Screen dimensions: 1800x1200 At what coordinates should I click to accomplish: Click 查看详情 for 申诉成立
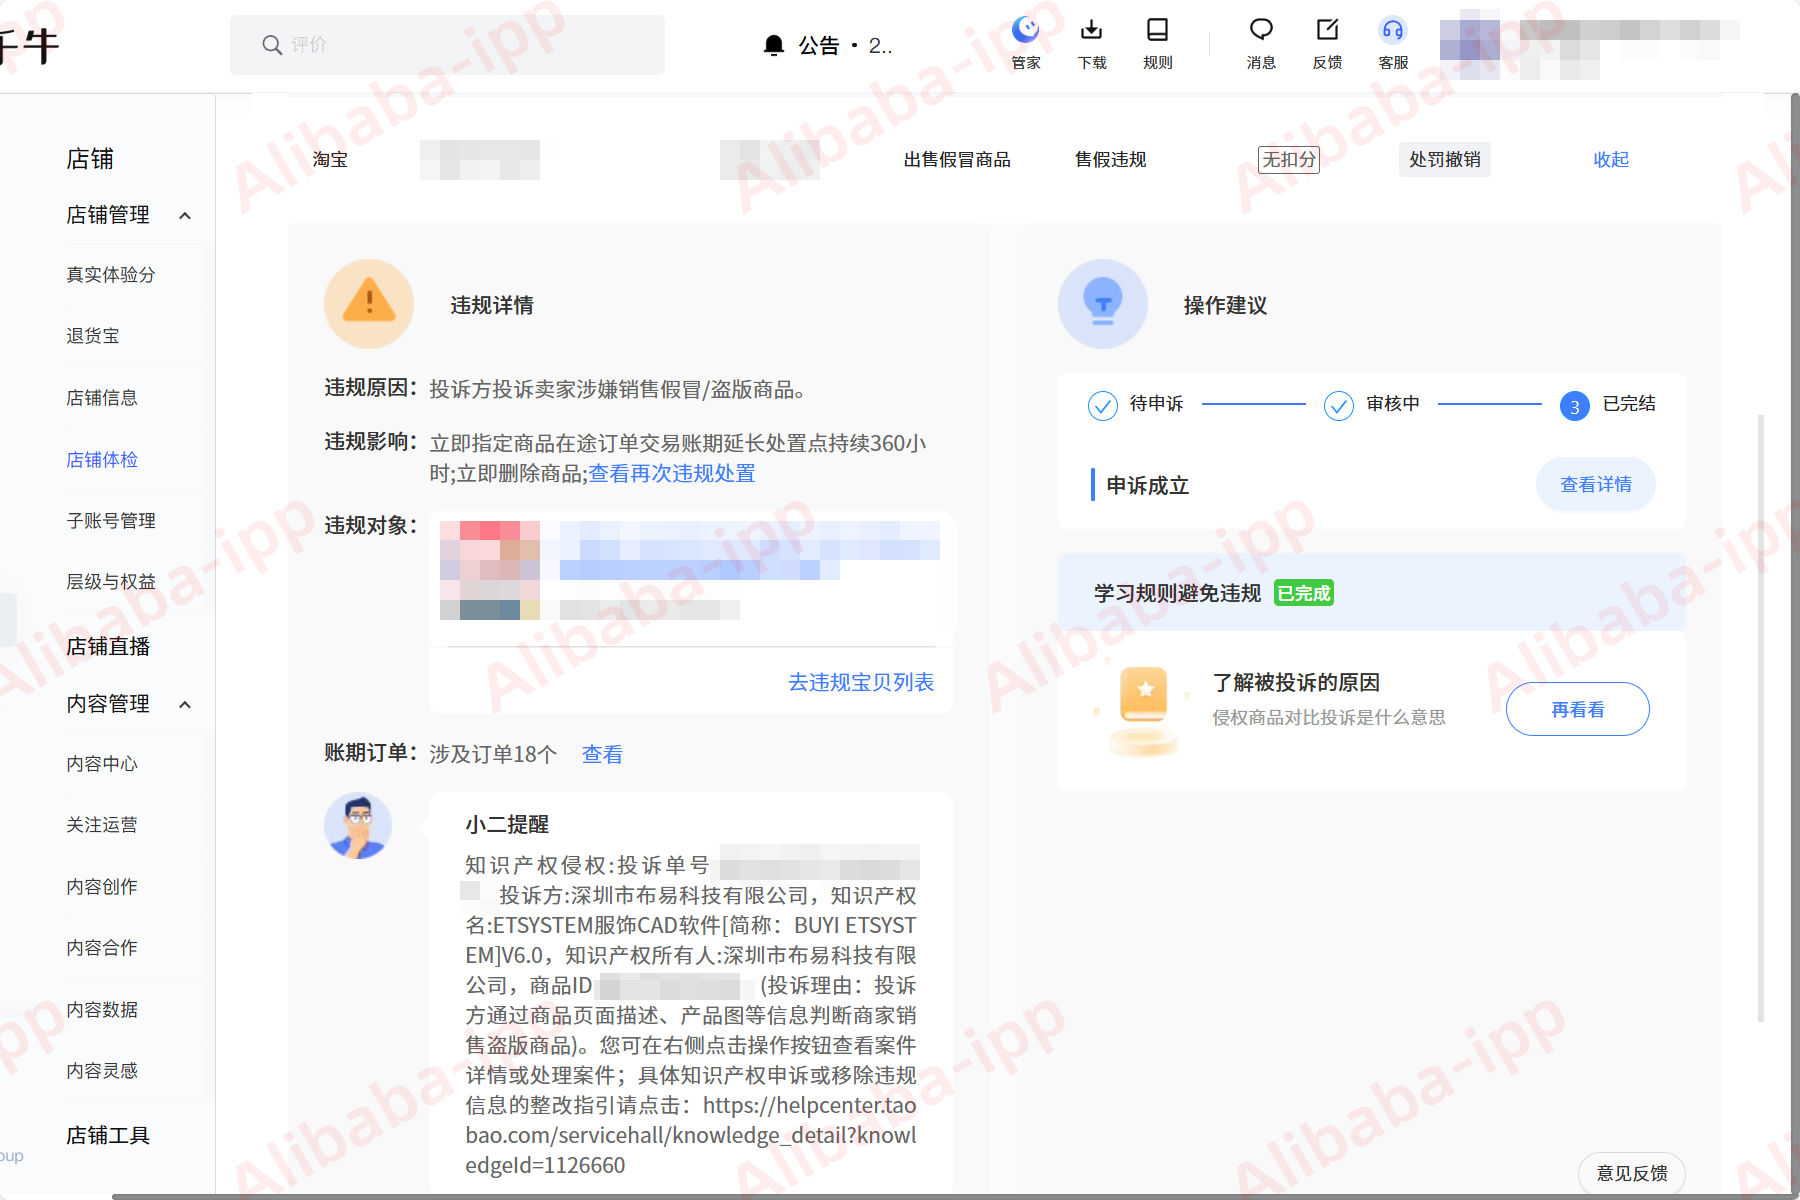coord(1596,485)
